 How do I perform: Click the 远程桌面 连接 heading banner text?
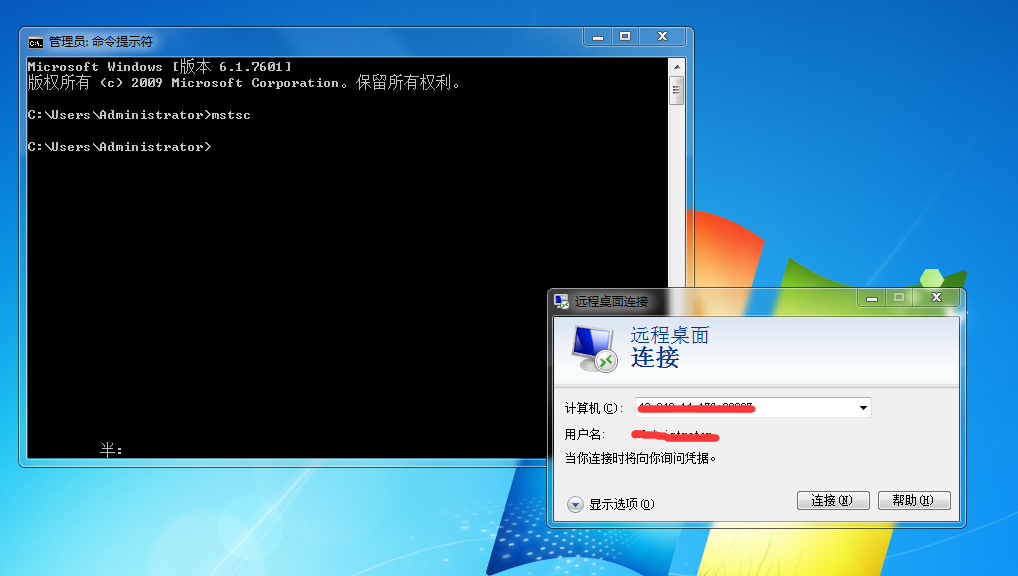pyautogui.click(x=669, y=347)
